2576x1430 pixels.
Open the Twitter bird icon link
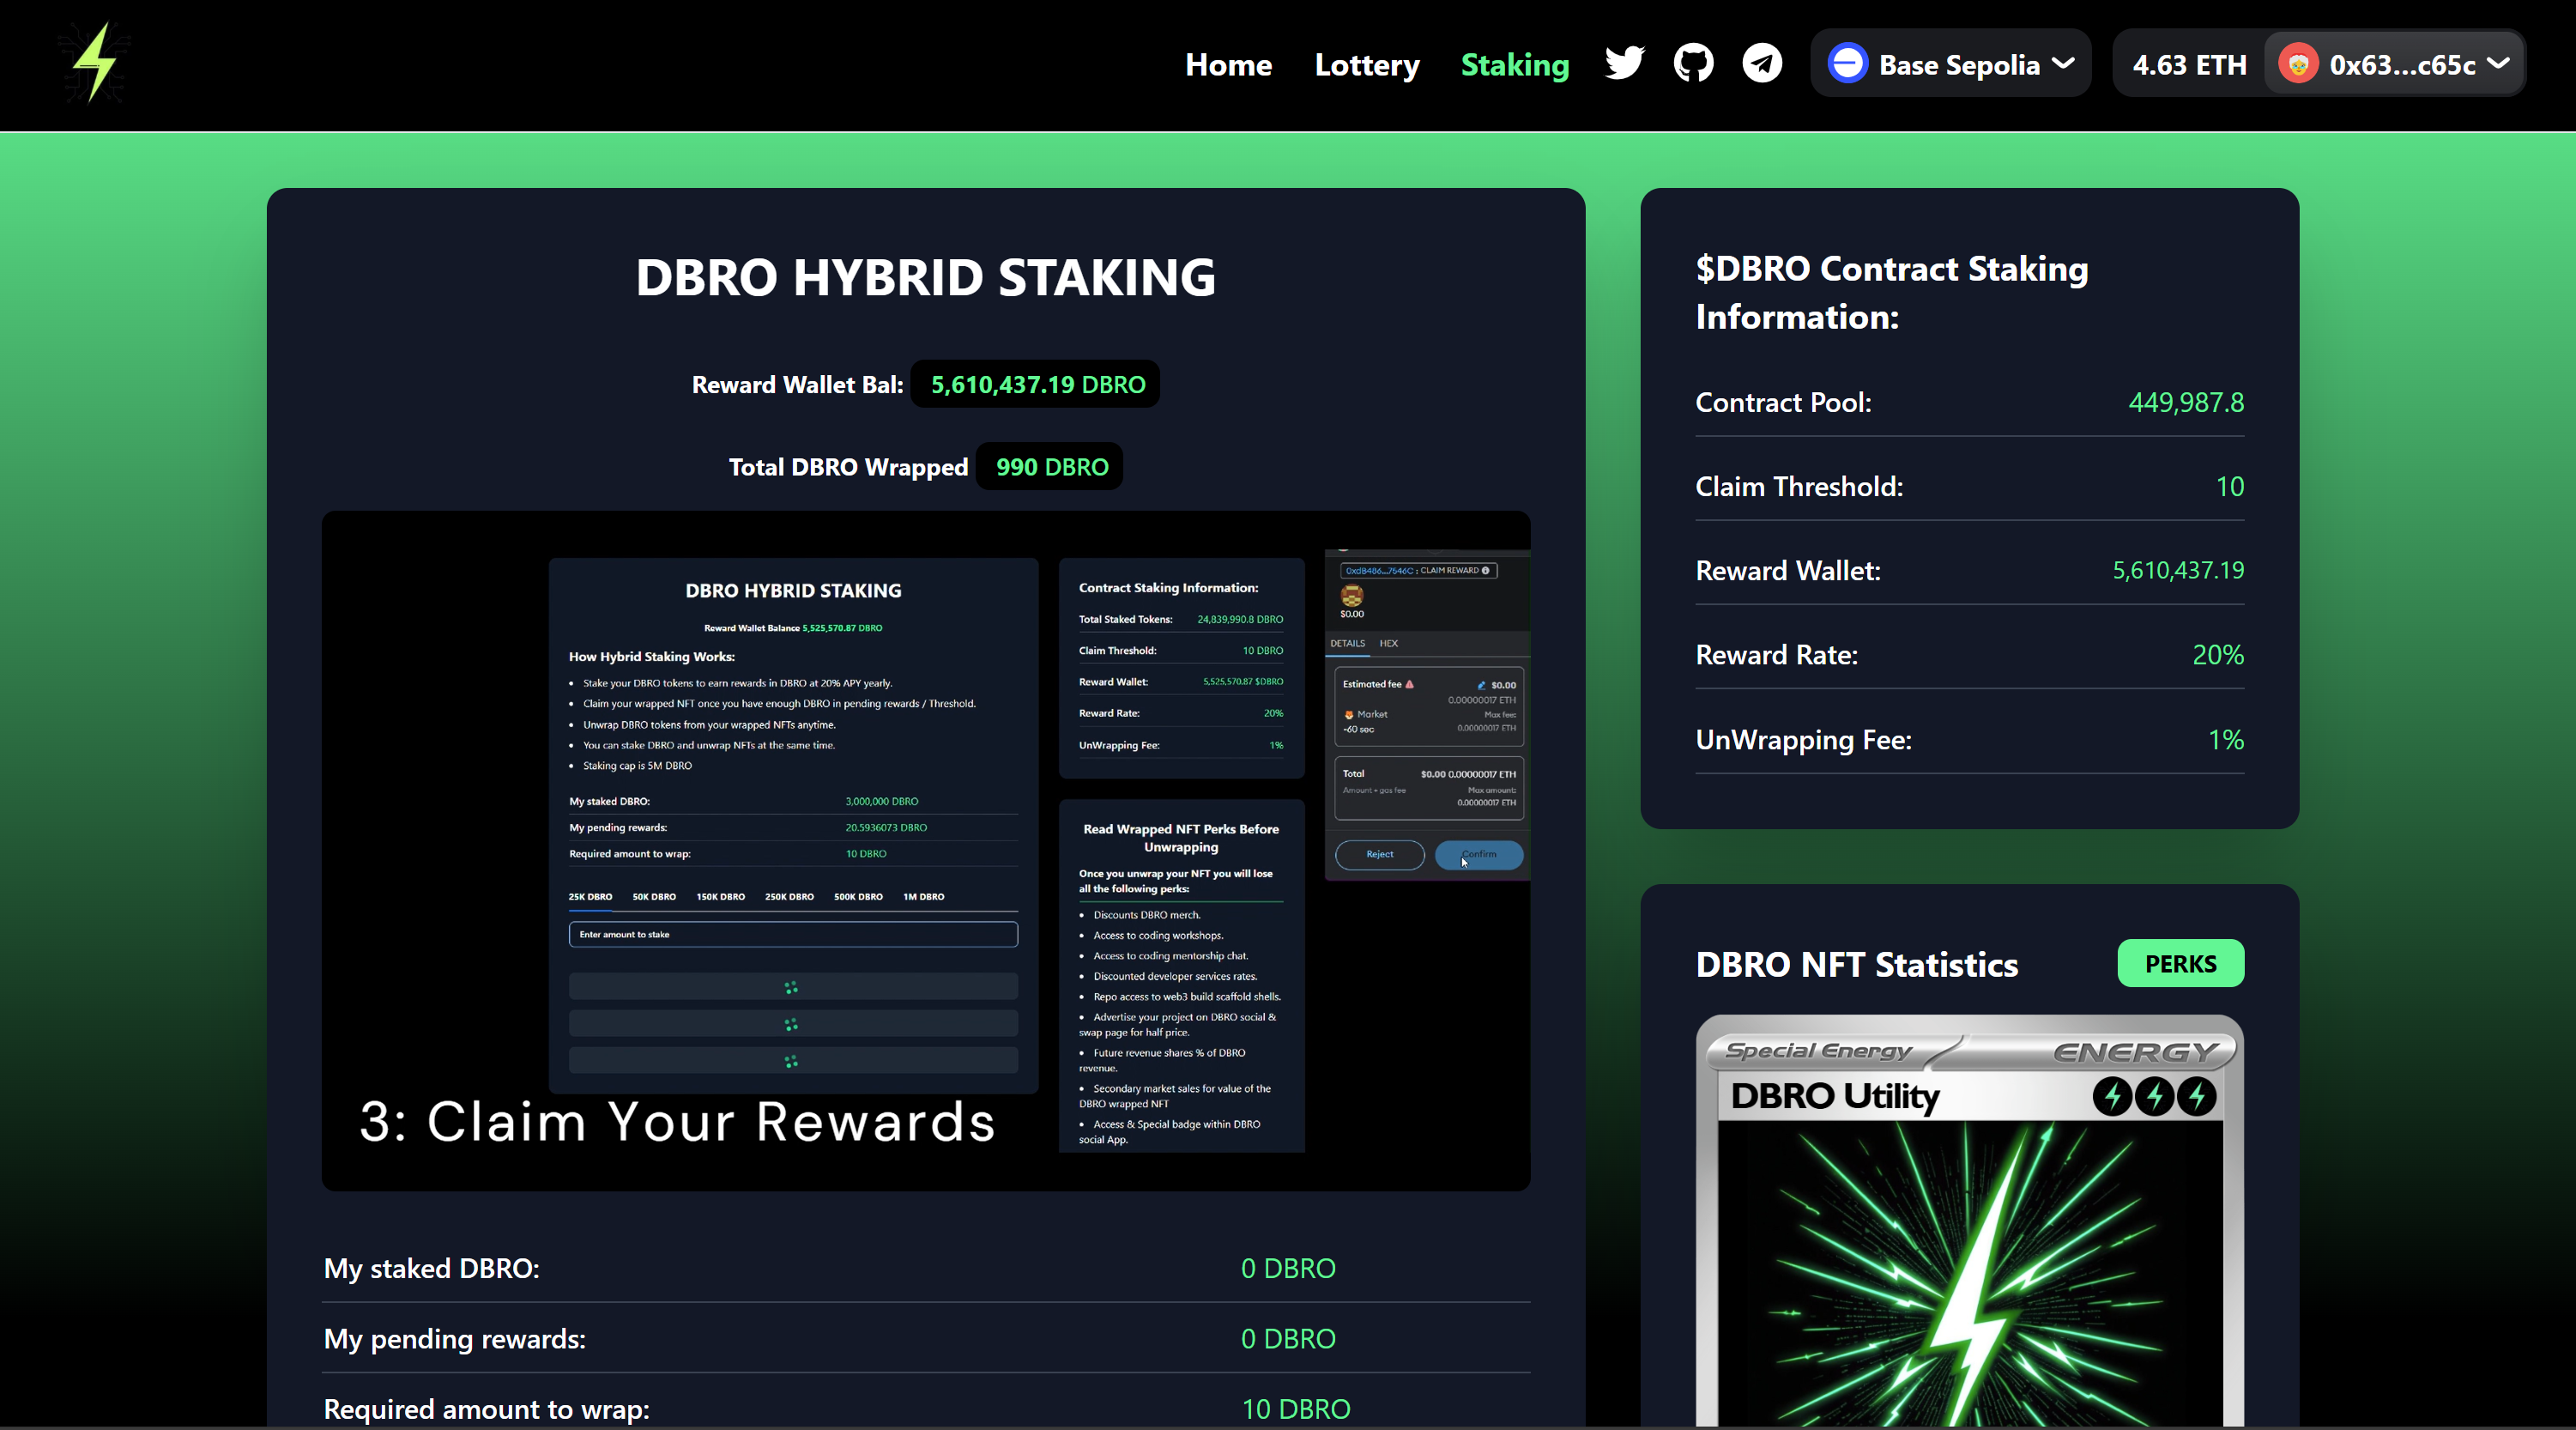pyautogui.click(x=1624, y=63)
